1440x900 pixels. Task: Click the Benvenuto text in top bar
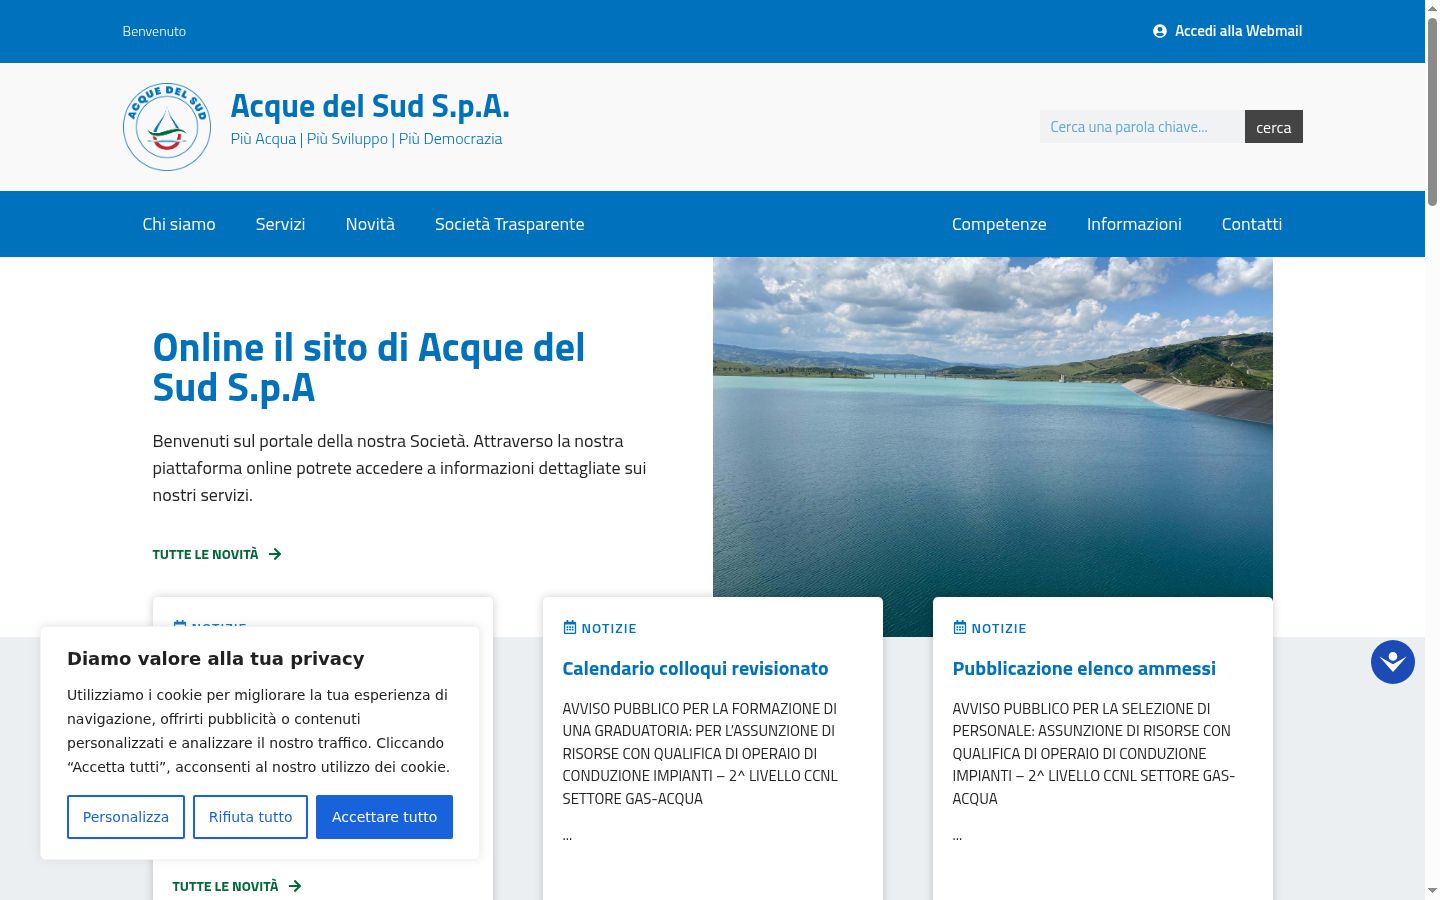click(154, 31)
